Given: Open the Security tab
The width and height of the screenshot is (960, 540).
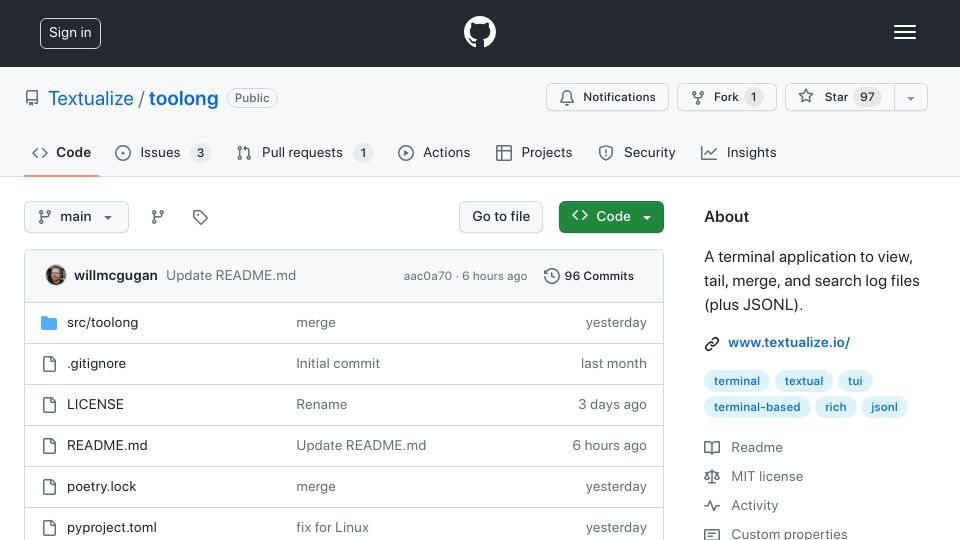Looking at the screenshot, I should (x=637, y=152).
